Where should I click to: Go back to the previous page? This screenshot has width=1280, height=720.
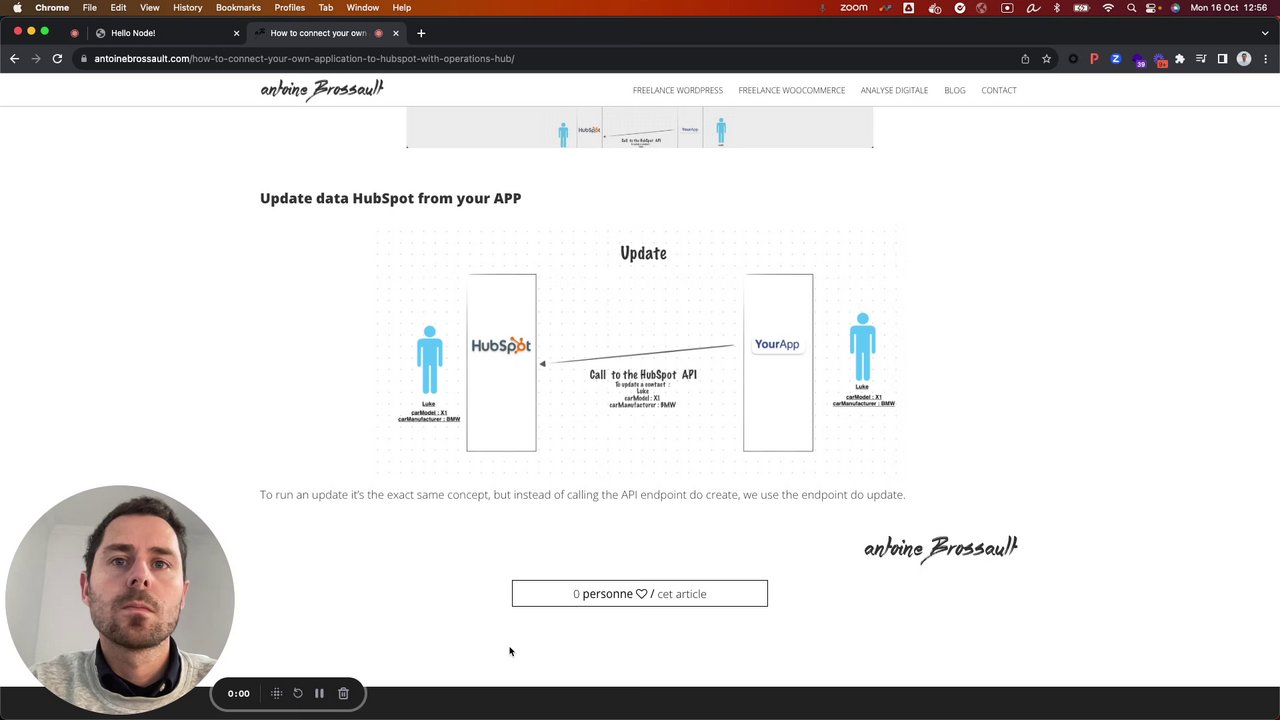[x=14, y=59]
